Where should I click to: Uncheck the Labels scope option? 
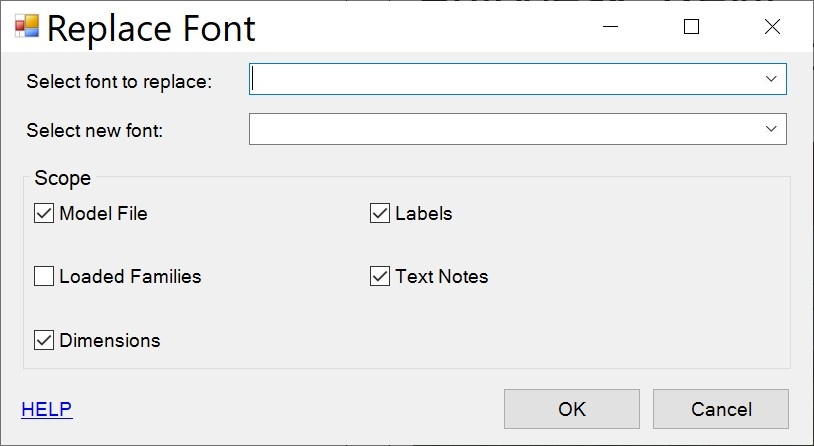click(380, 213)
